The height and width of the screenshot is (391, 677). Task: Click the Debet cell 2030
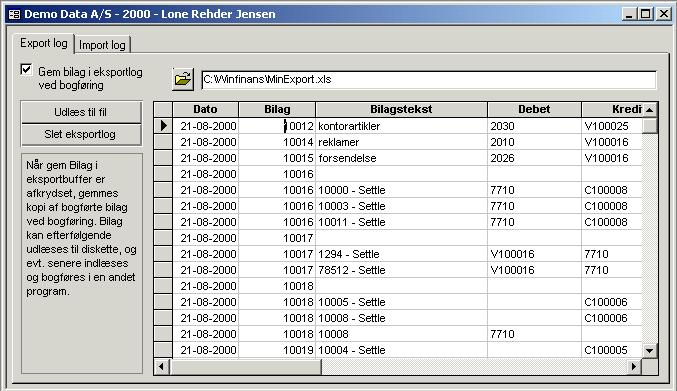click(x=535, y=126)
